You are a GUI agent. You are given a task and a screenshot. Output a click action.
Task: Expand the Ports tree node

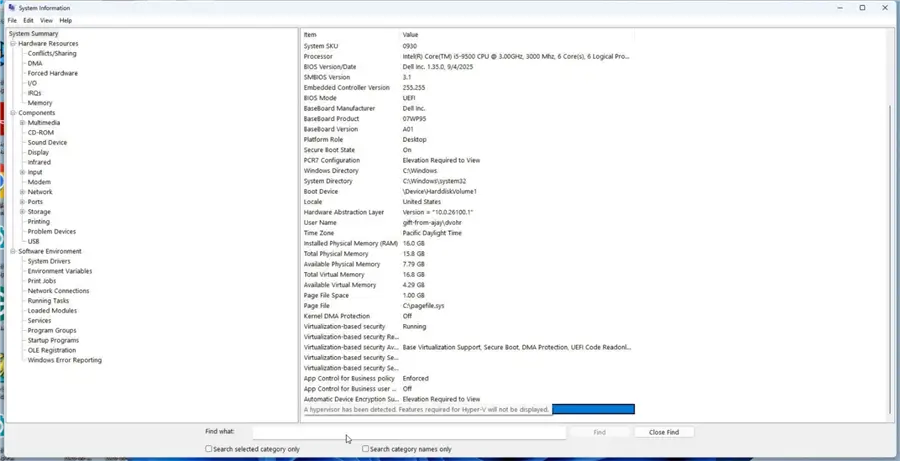coord(22,202)
